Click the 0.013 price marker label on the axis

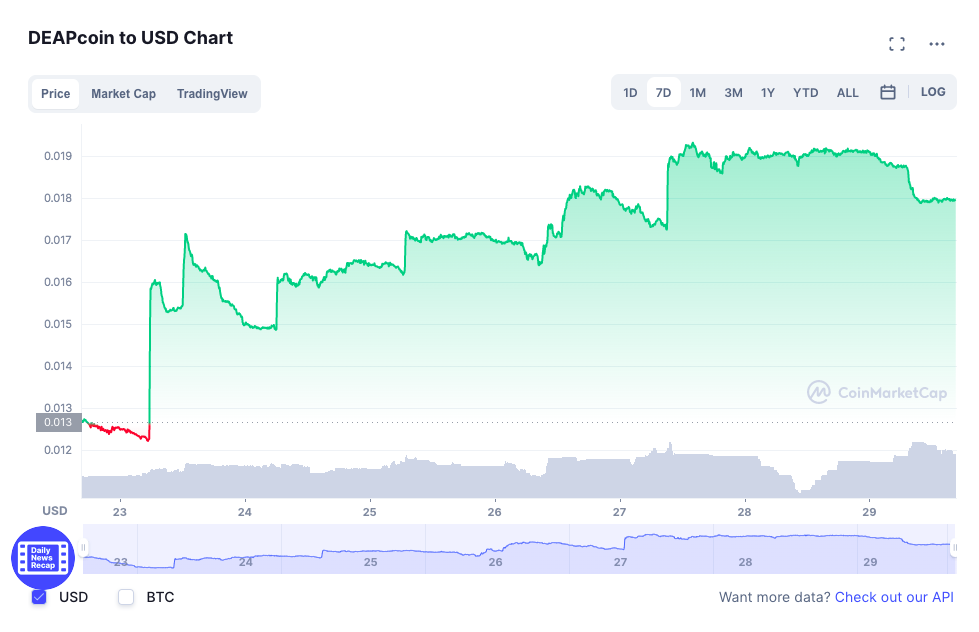click(59, 422)
